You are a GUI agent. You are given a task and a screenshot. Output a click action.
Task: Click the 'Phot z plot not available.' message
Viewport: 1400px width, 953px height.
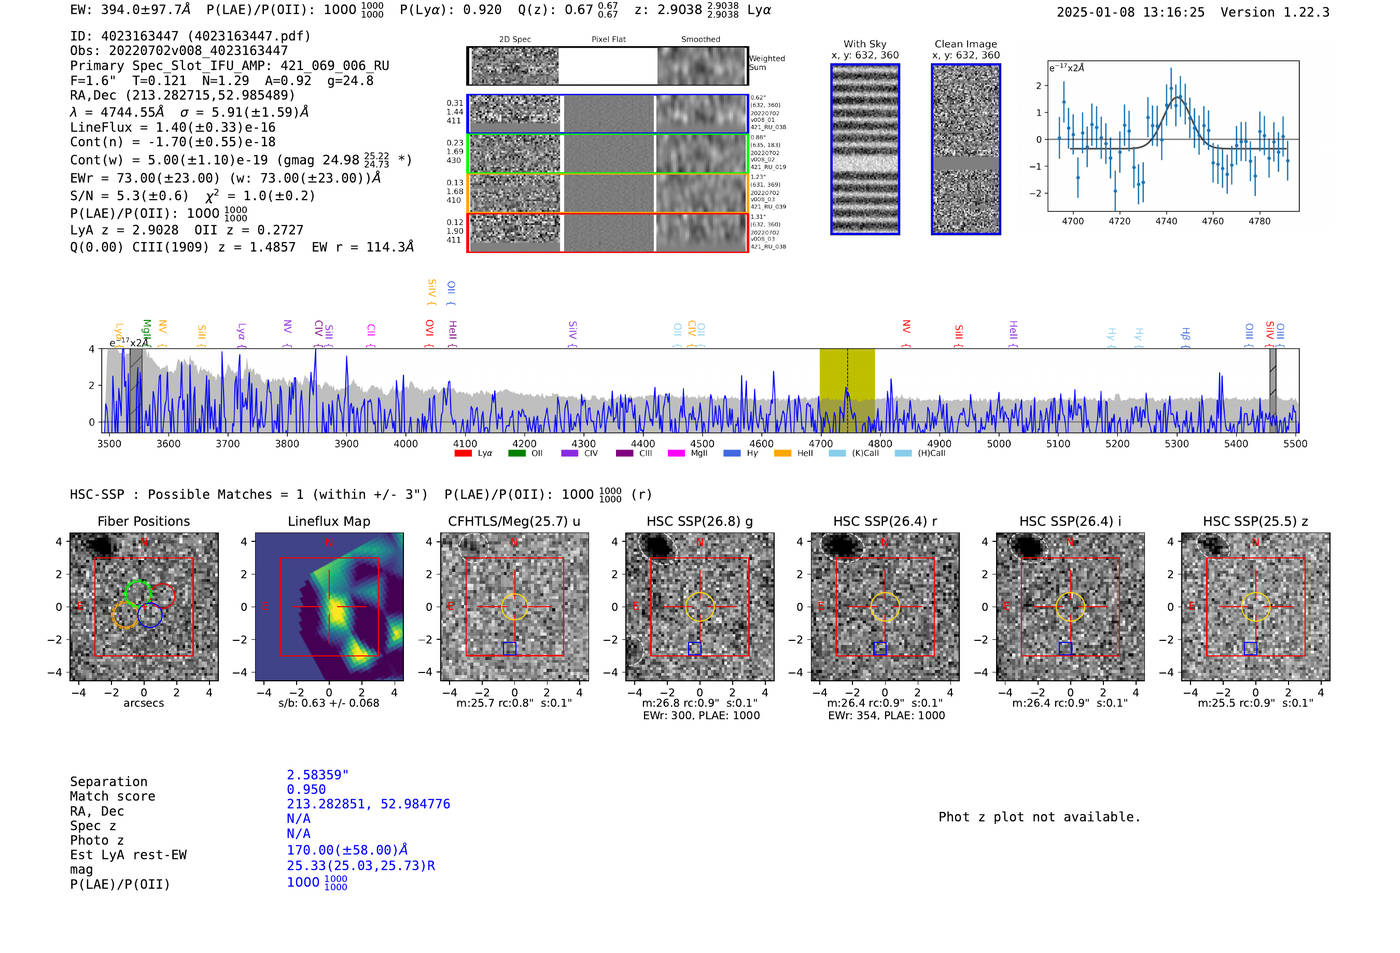[1039, 817]
